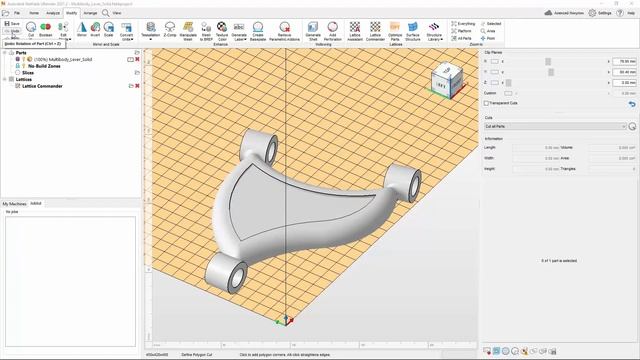Toggle the Custom clip plane box
The width and height of the screenshot is (640, 360).
coord(508,93)
